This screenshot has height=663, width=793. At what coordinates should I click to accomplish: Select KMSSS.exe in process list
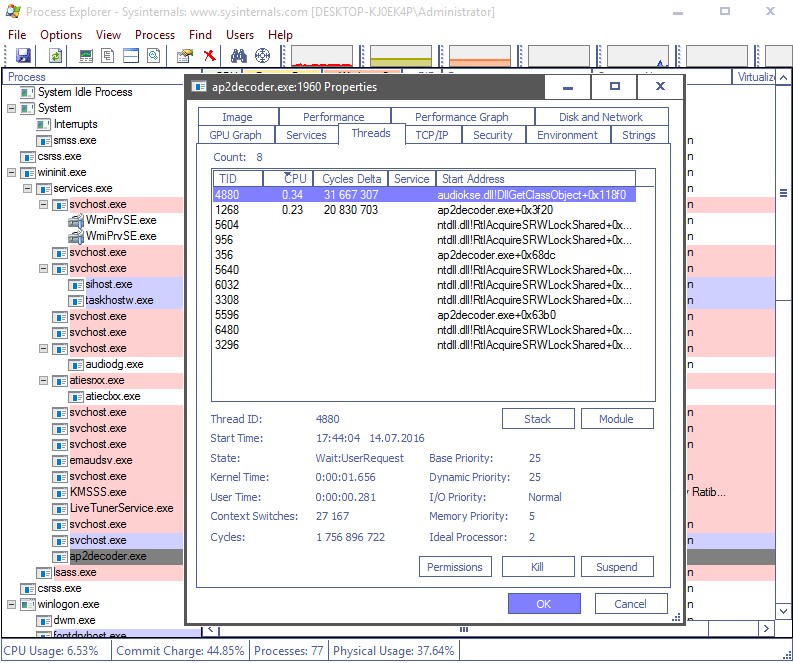click(x=98, y=492)
